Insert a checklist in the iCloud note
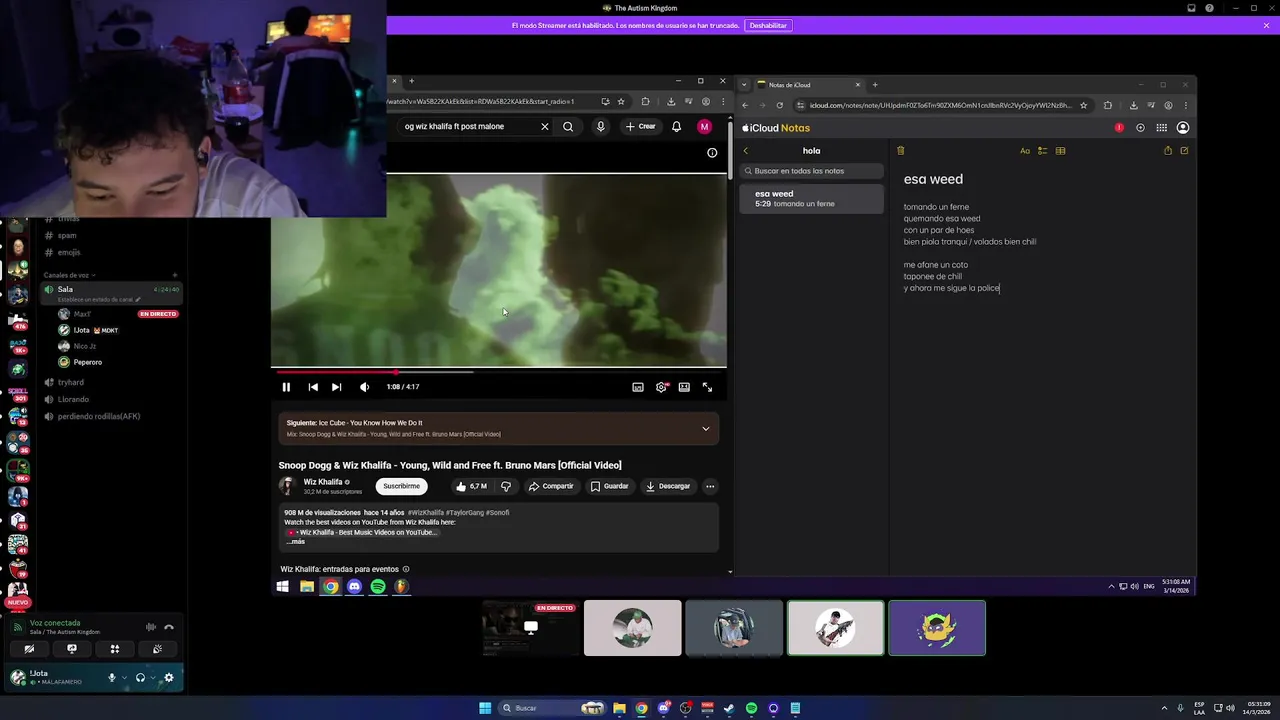 pyautogui.click(x=1042, y=151)
